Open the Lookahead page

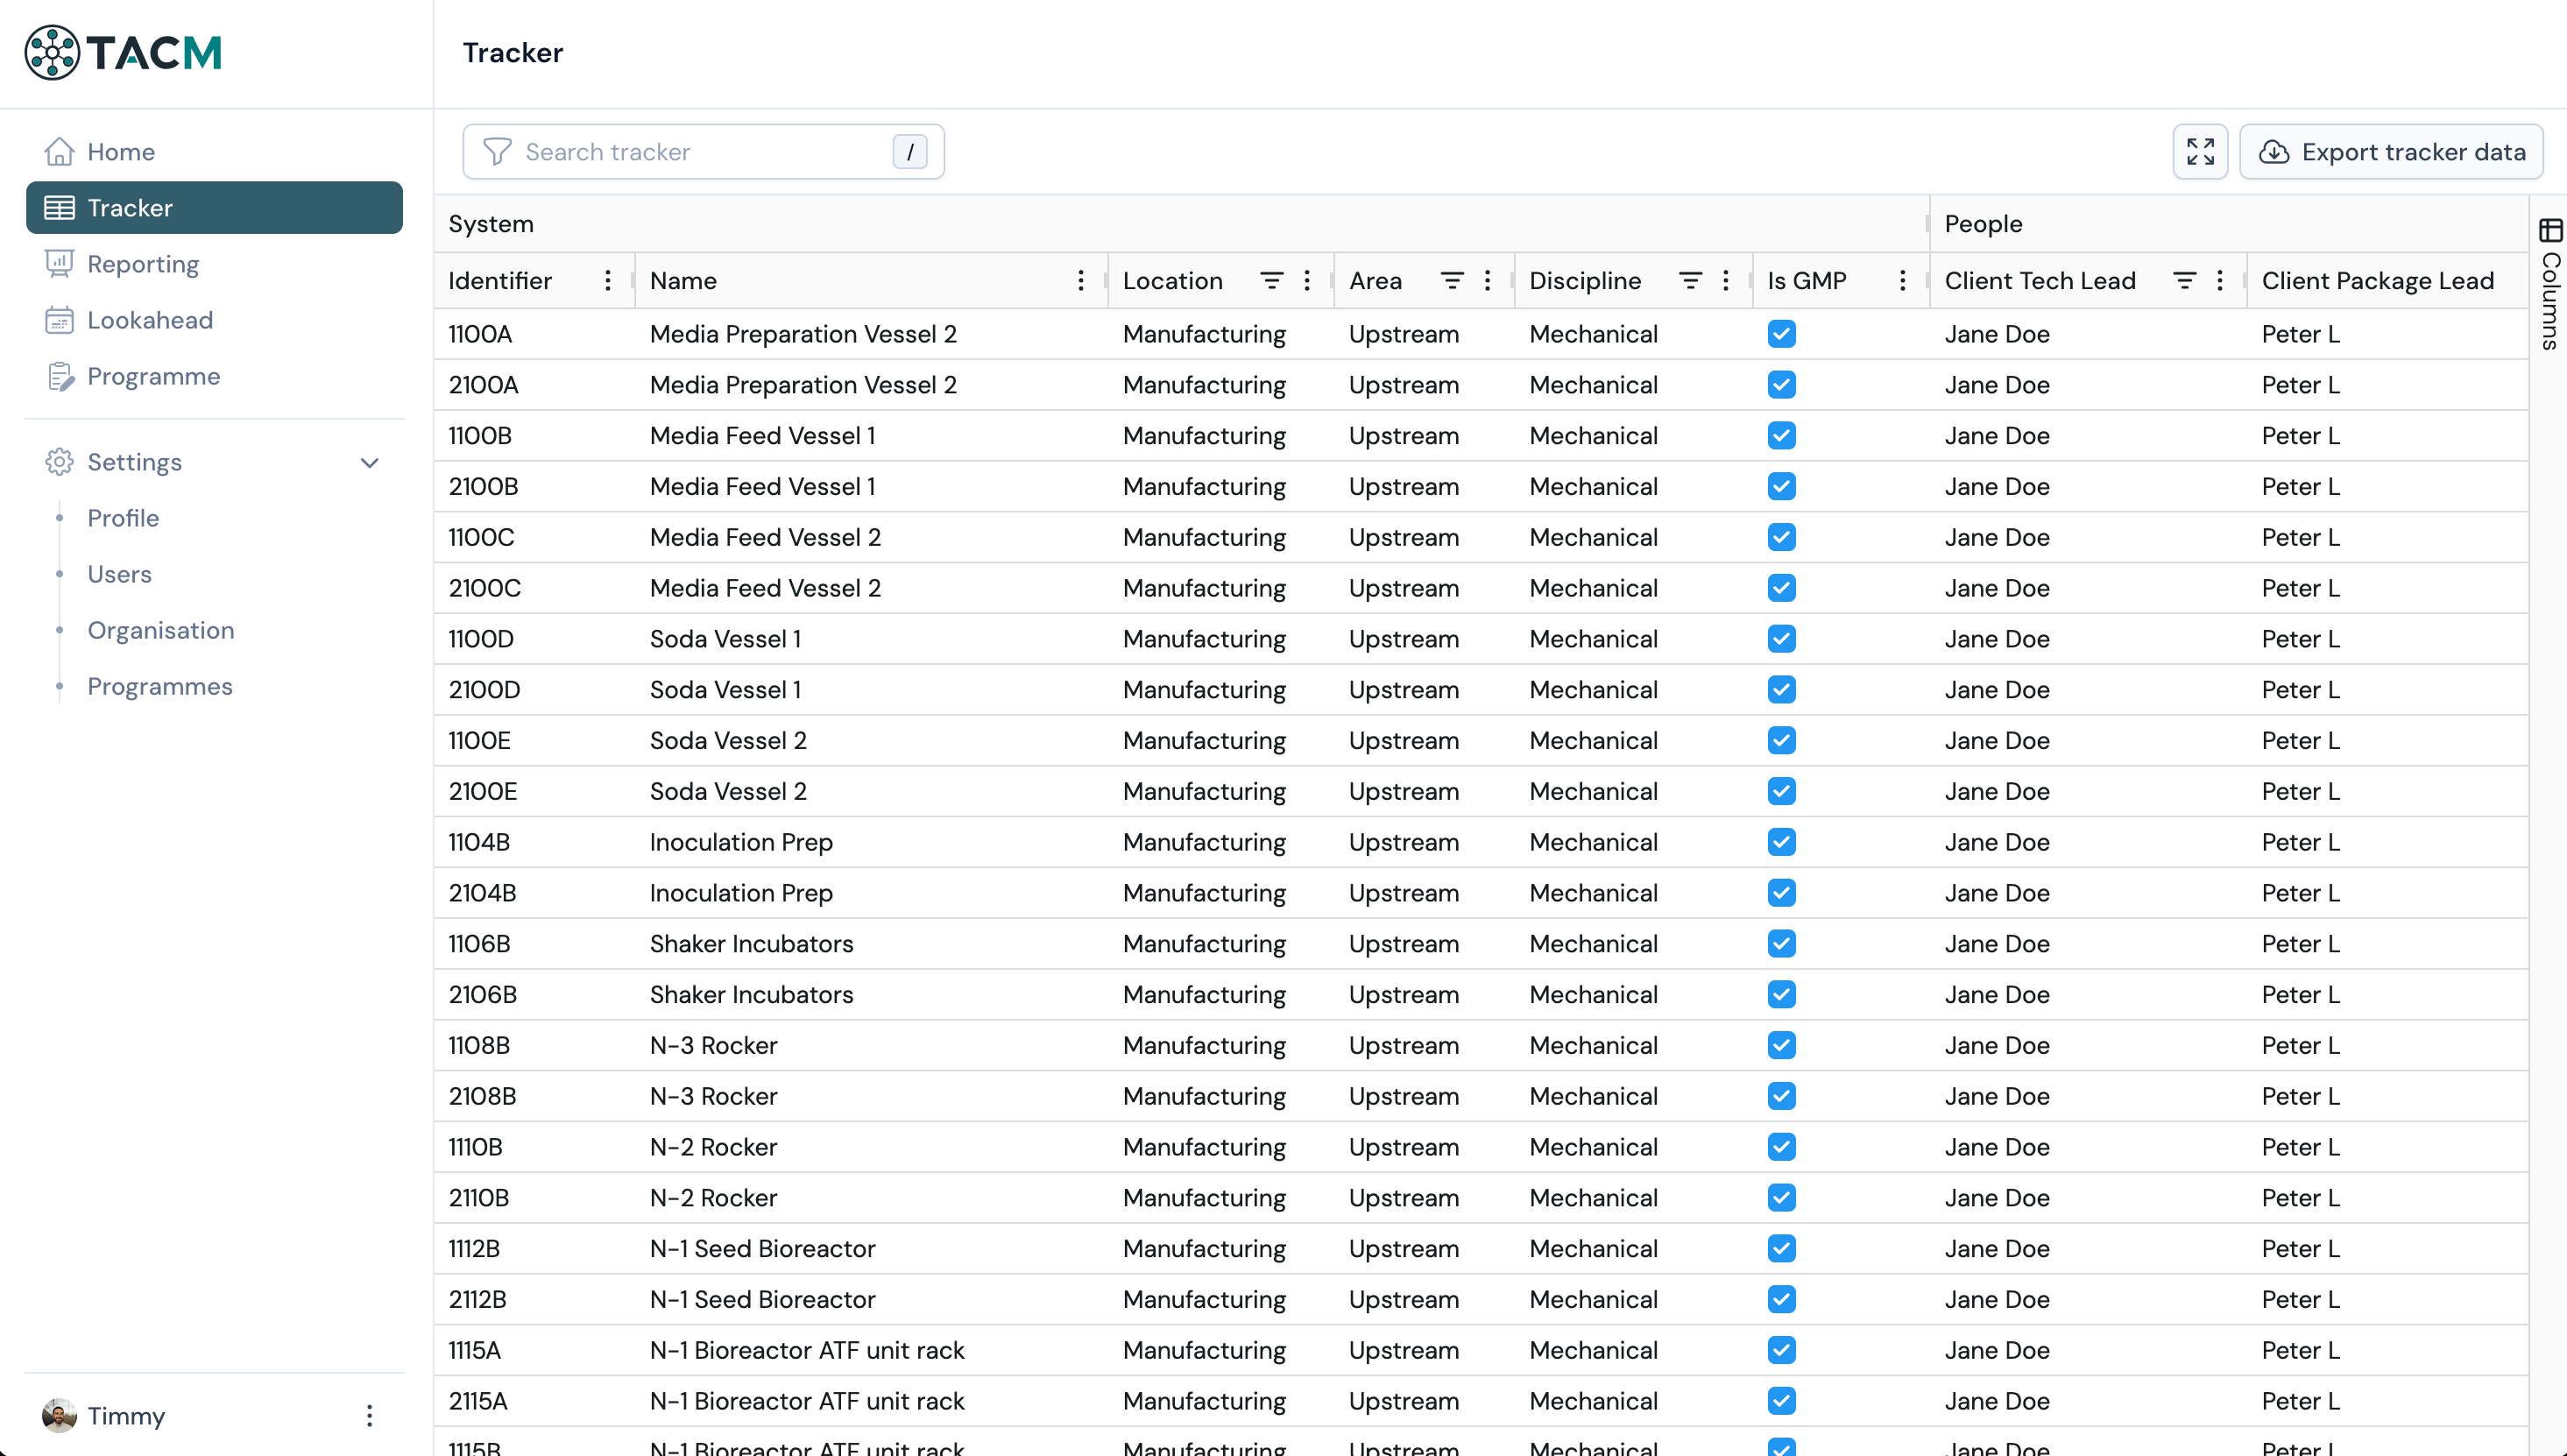tap(149, 320)
